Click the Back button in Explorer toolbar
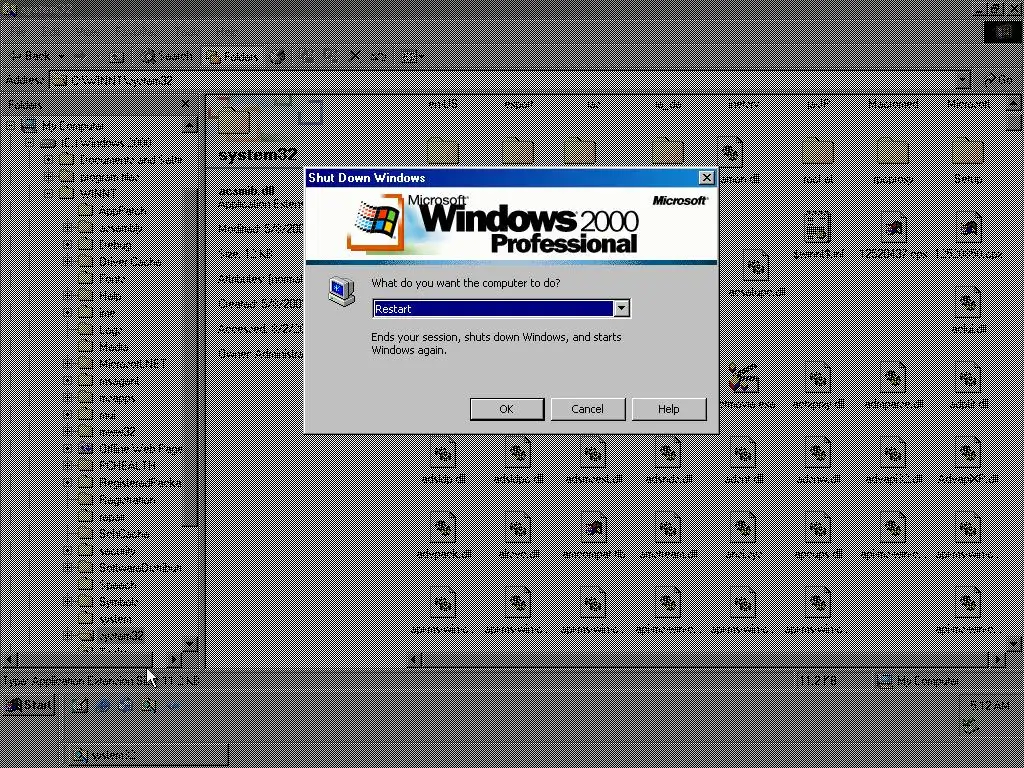1024x768 pixels. coord(31,56)
